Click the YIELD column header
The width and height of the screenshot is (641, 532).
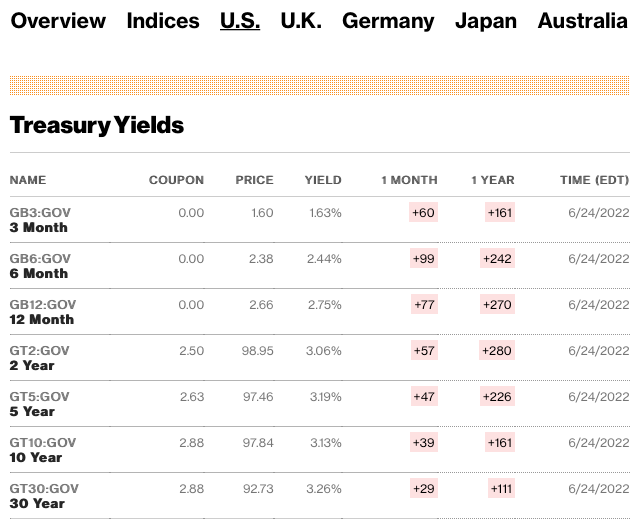click(323, 180)
